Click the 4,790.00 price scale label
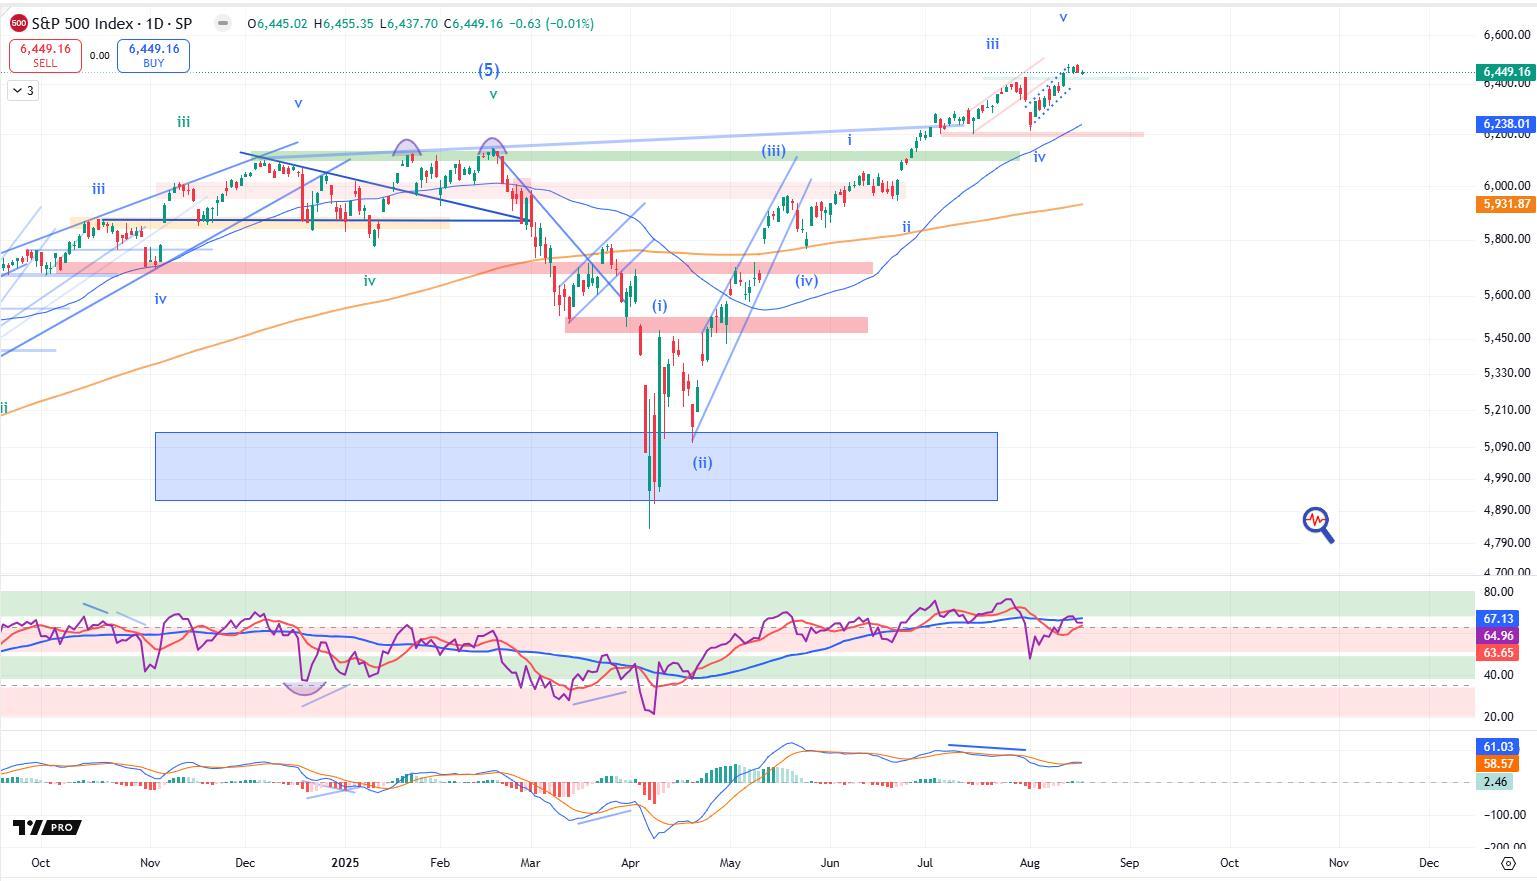 pyautogui.click(x=1507, y=543)
